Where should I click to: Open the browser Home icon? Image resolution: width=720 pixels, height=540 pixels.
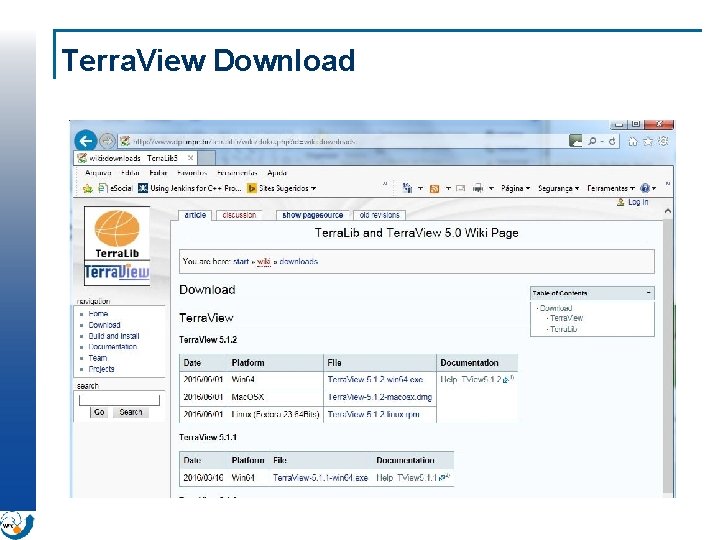pos(633,141)
